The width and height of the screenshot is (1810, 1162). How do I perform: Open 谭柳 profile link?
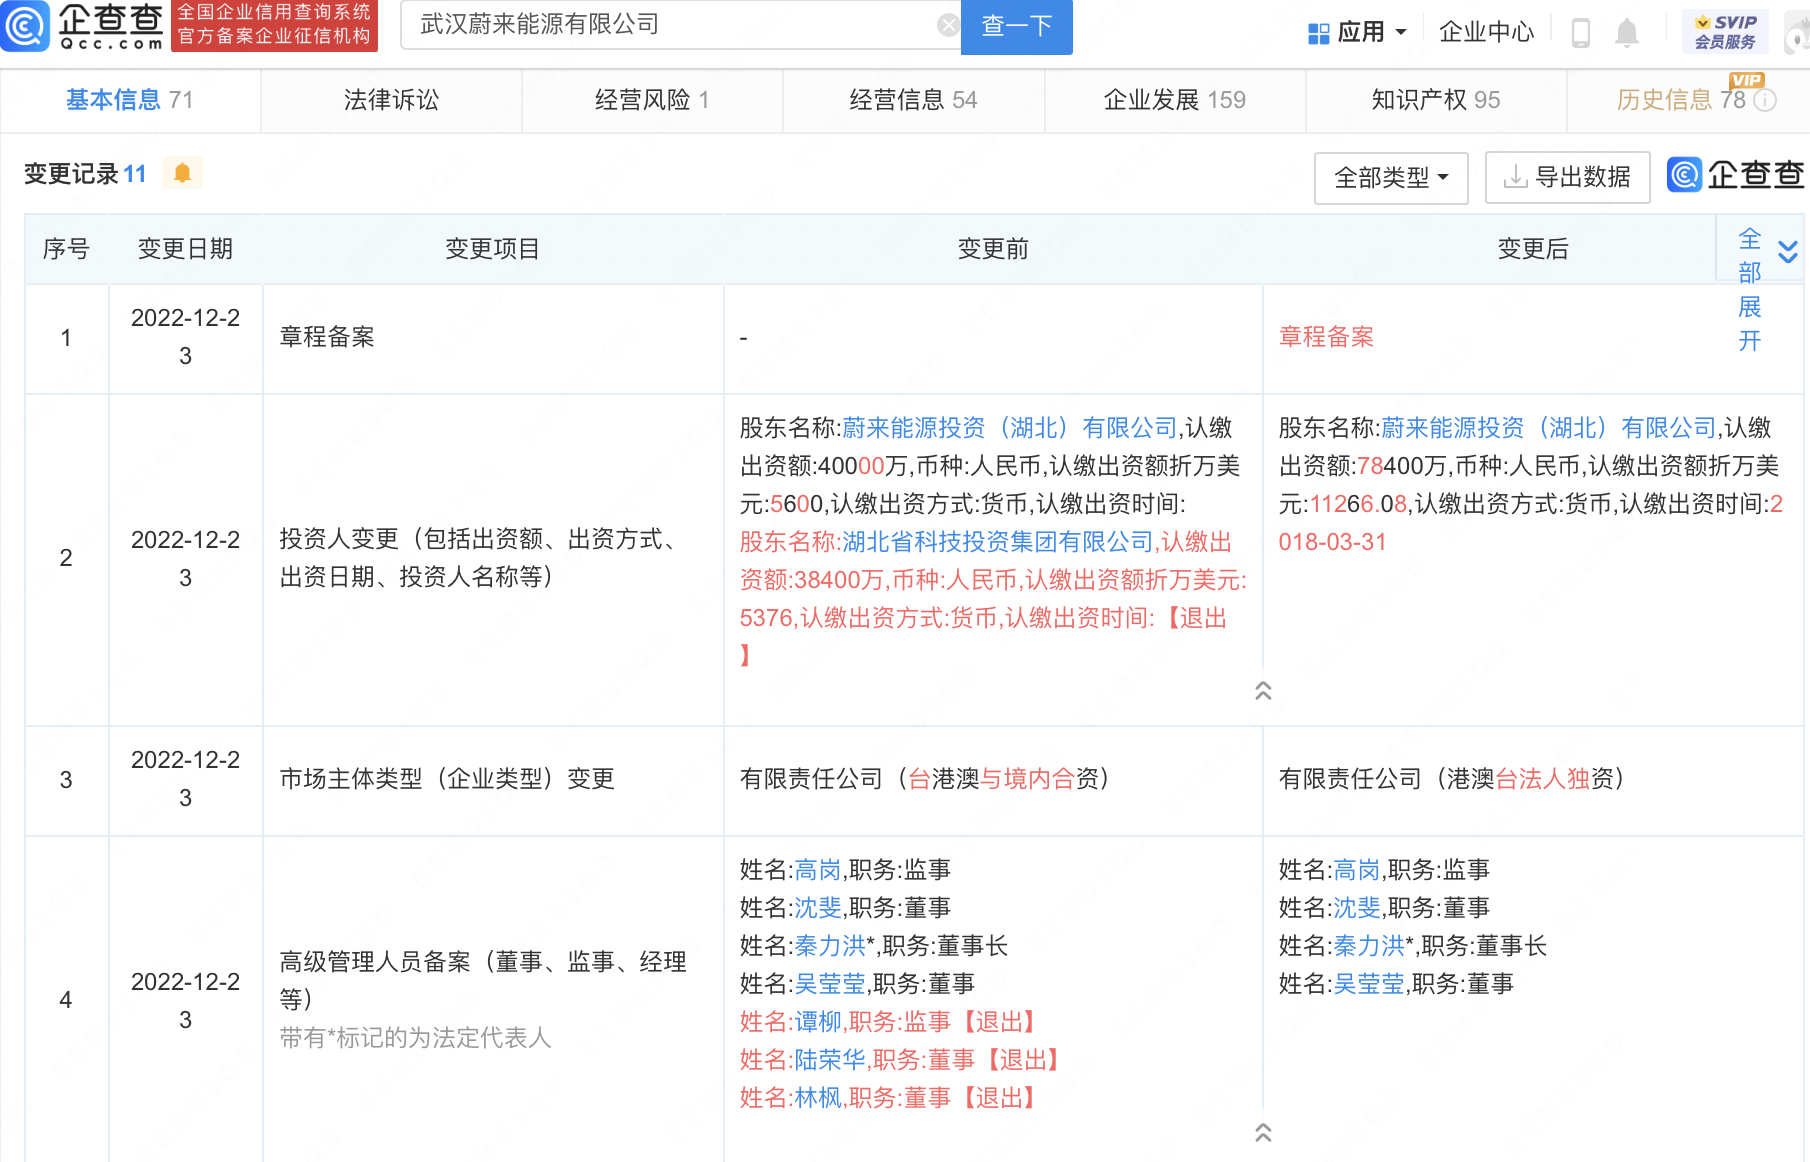(817, 1022)
